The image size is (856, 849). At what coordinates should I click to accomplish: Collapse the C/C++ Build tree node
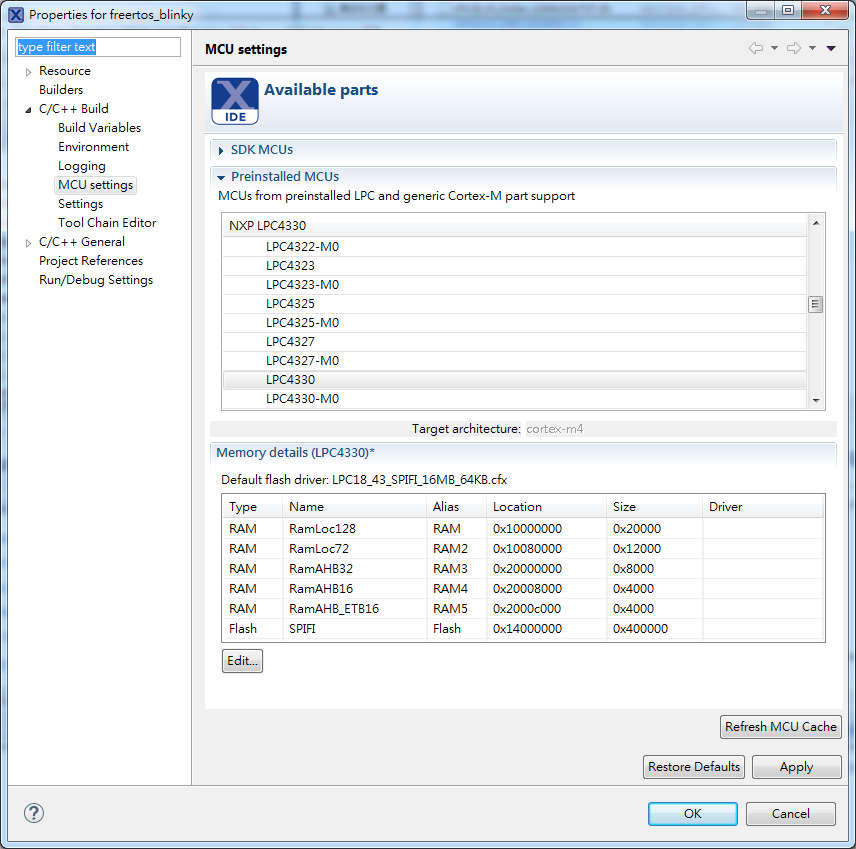(x=28, y=110)
